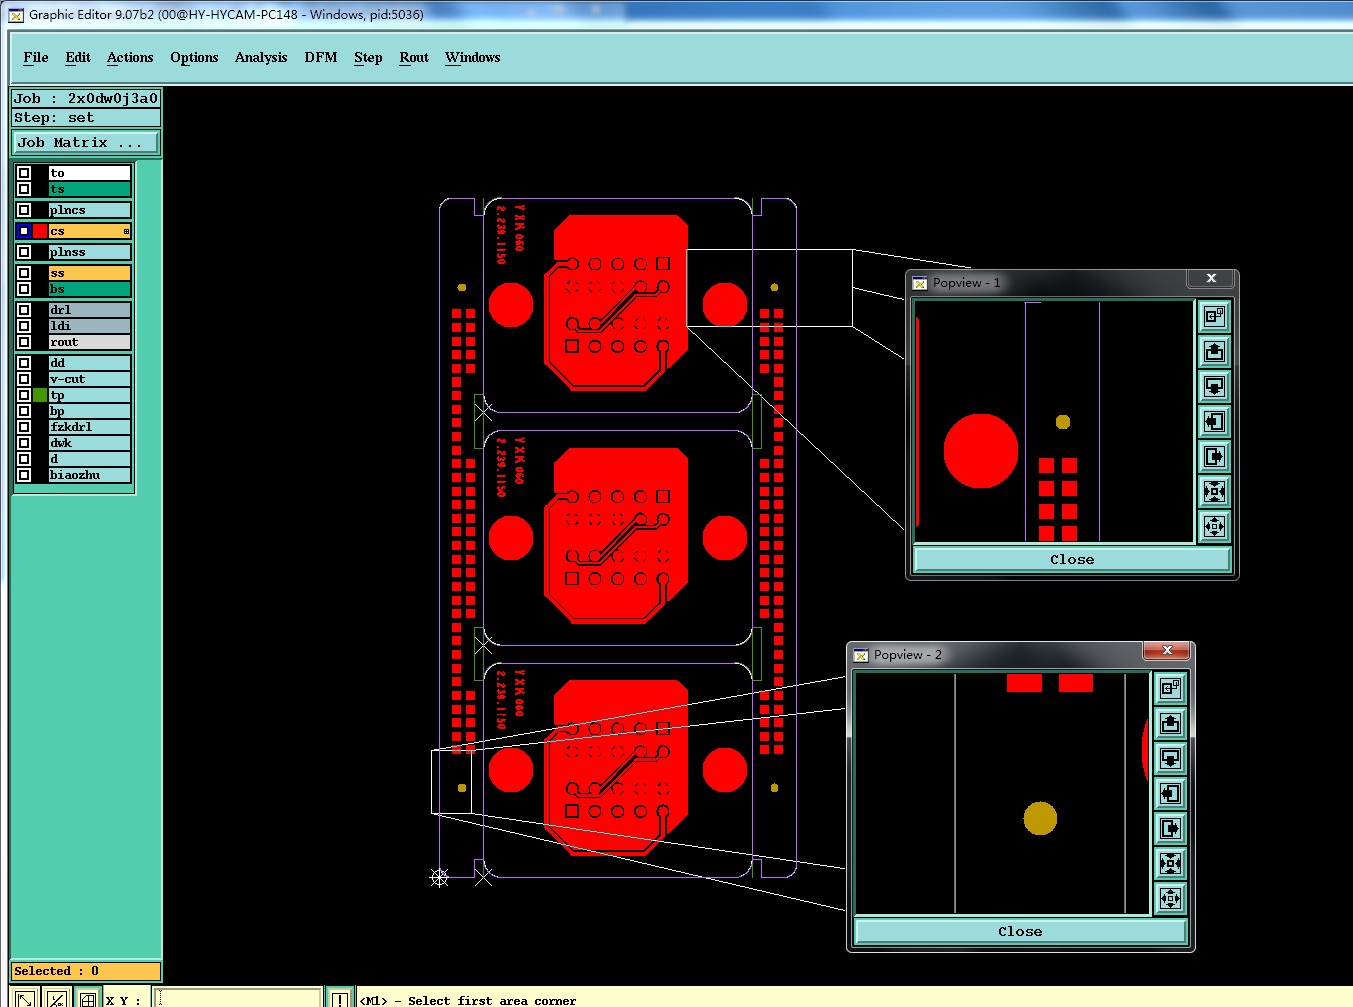Open the Analysis menu
Viewport: 1353px width, 1007px height.
coord(261,57)
